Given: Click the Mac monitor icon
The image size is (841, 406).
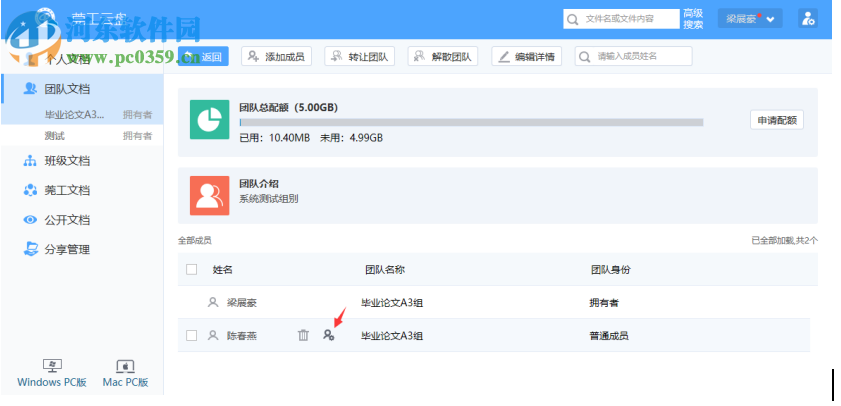Looking at the screenshot, I should [126, 366].
